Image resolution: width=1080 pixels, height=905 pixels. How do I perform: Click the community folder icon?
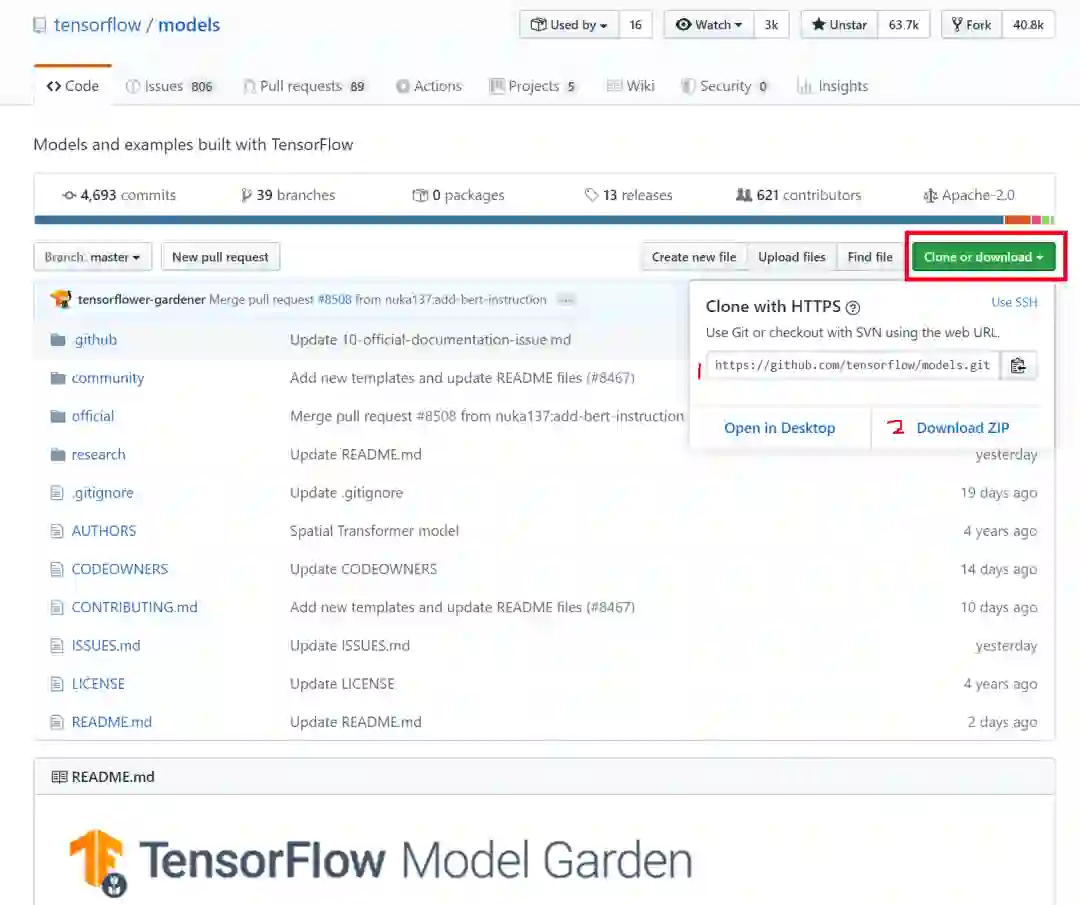[58, 378]
